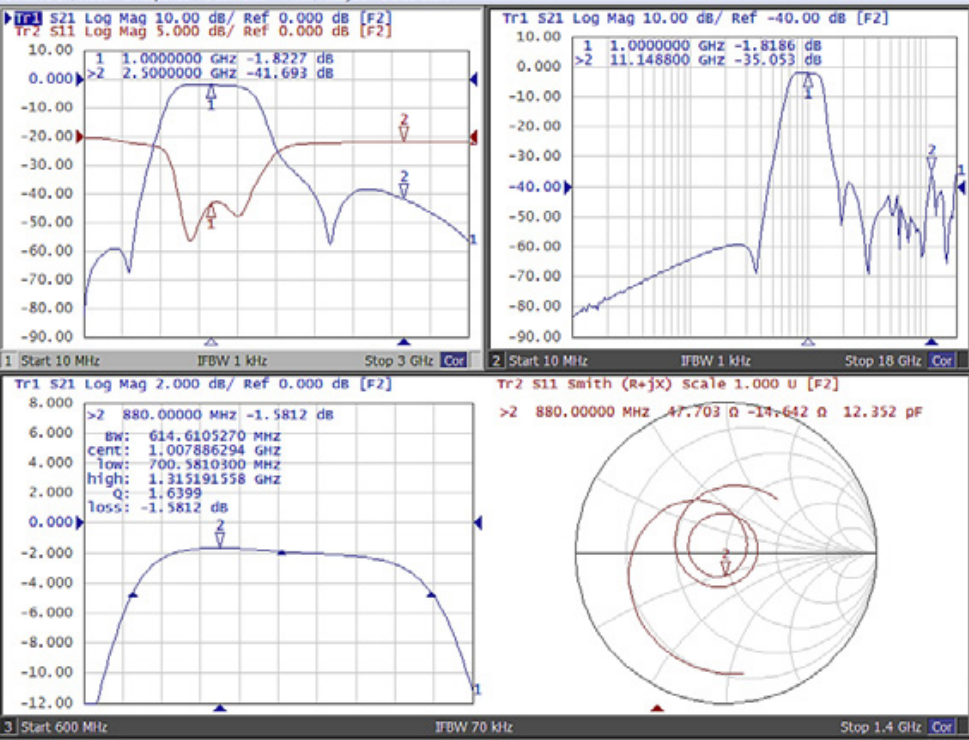Click IFBW 70 kHz in the bottom status bar
969x740 pixels.
click(474, 727)
